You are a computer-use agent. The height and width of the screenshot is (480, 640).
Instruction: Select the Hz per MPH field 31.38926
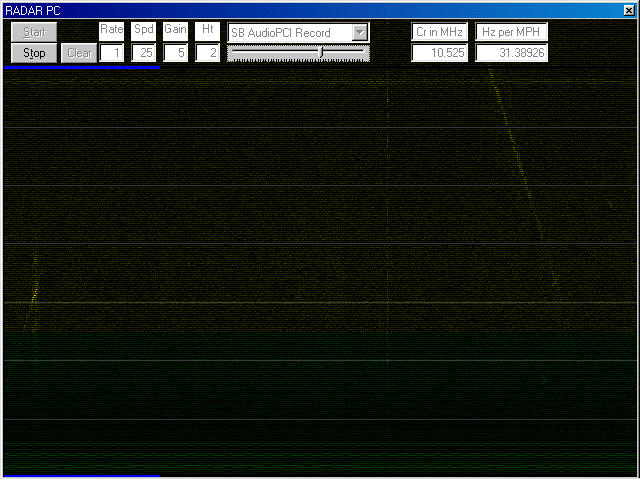[511, 53]
